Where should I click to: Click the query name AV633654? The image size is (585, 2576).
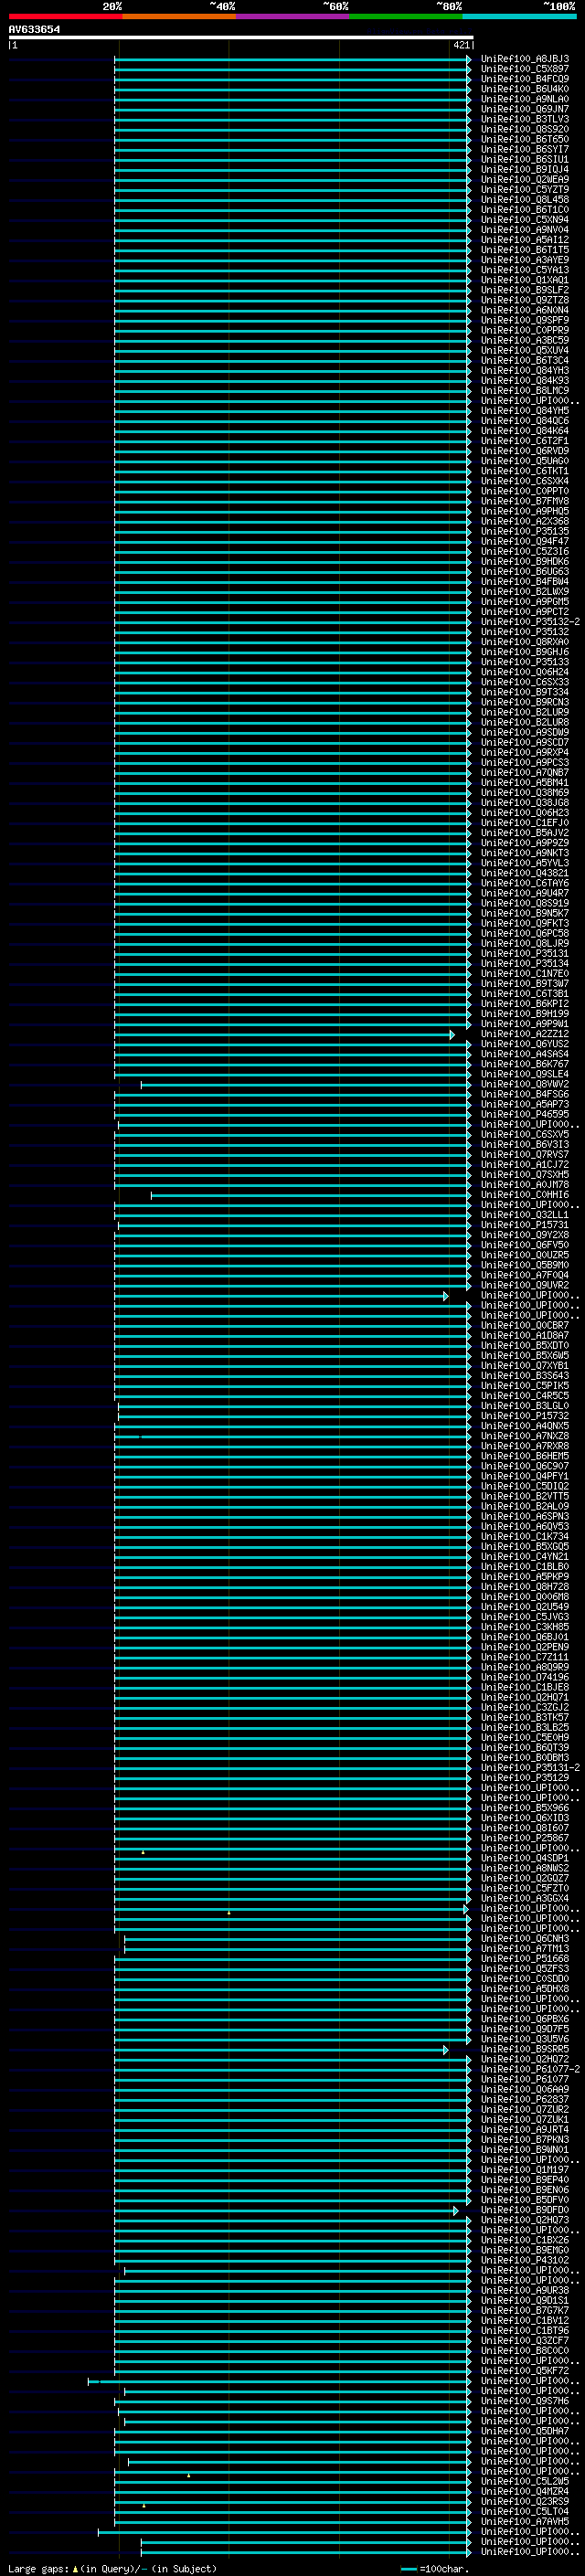coord(34,30)
